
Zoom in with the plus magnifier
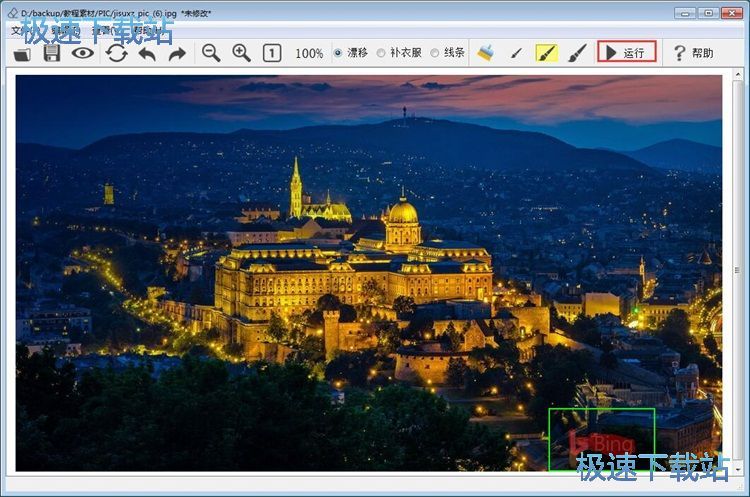pos(241,53)
